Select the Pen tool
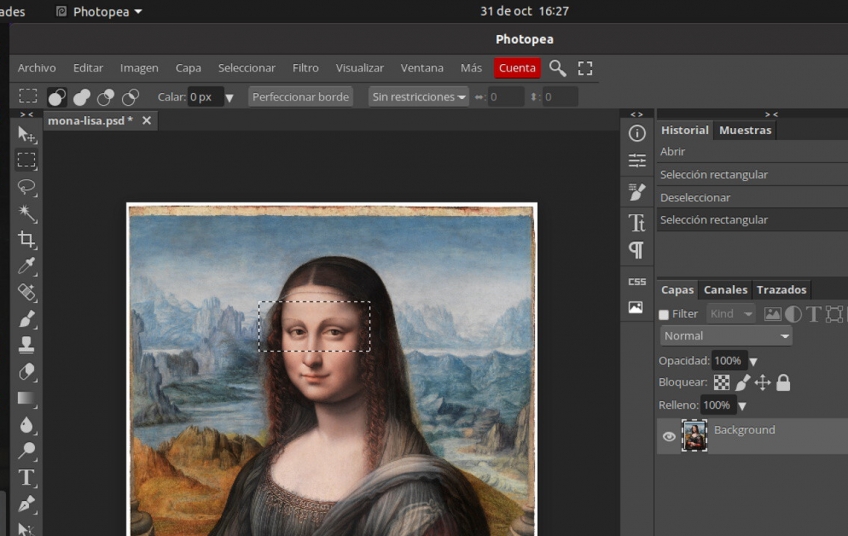 (x=26, y=504)
